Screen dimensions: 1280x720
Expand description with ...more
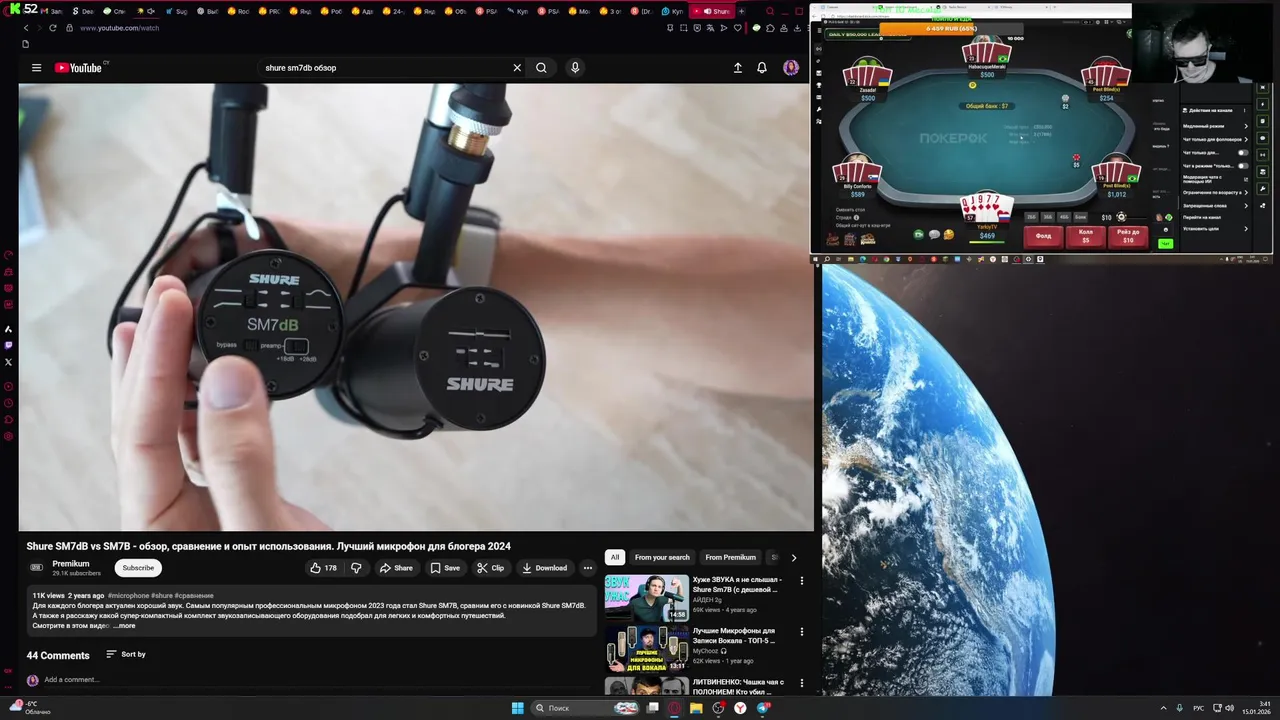(124, 626)
